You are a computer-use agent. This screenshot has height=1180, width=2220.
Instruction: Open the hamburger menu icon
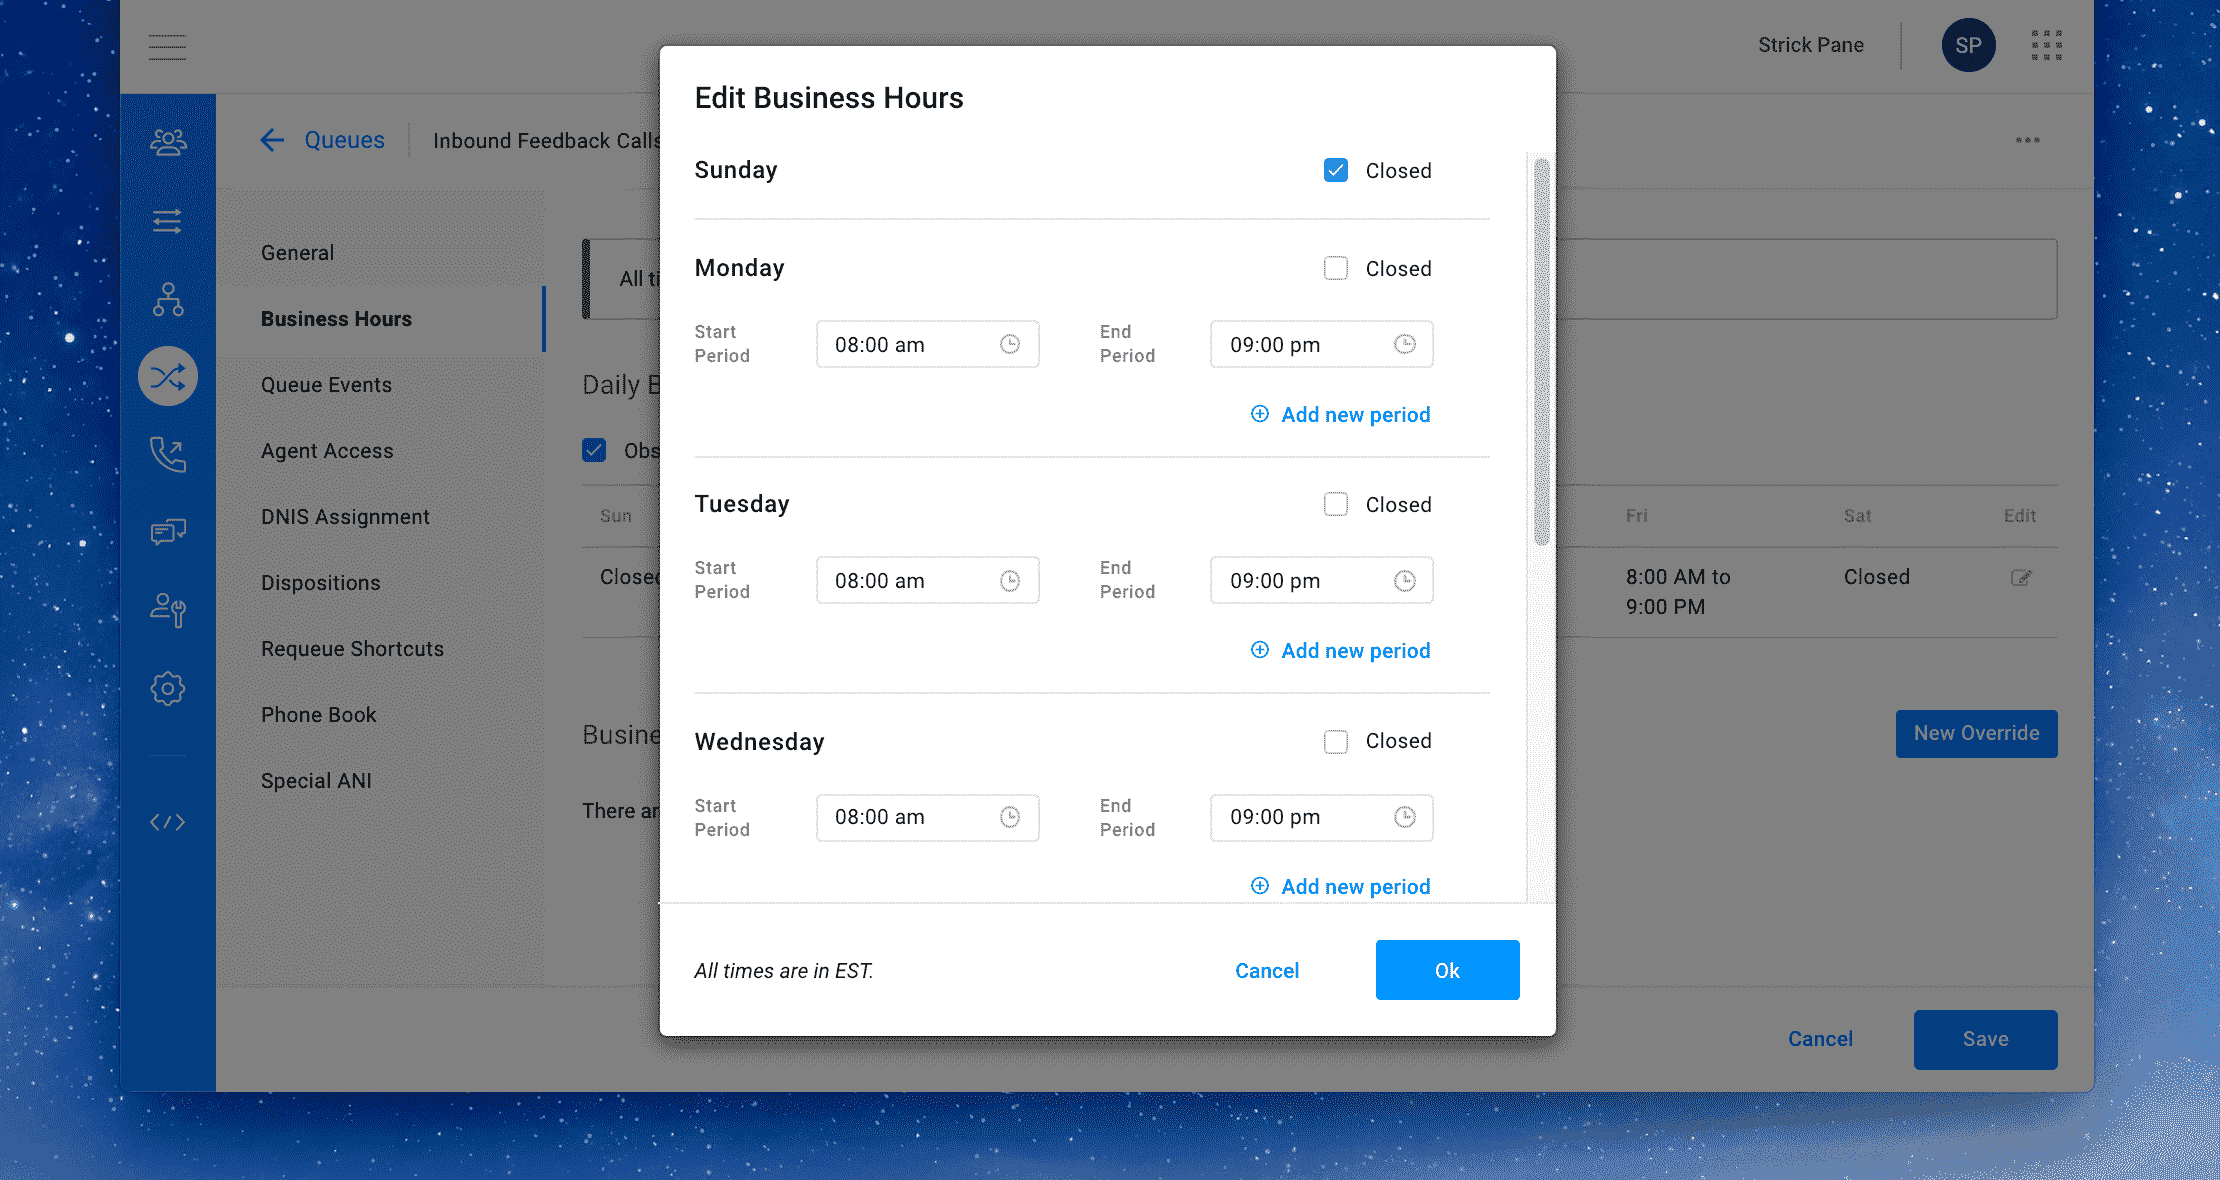pyautogui.click(x=167, y=47)
